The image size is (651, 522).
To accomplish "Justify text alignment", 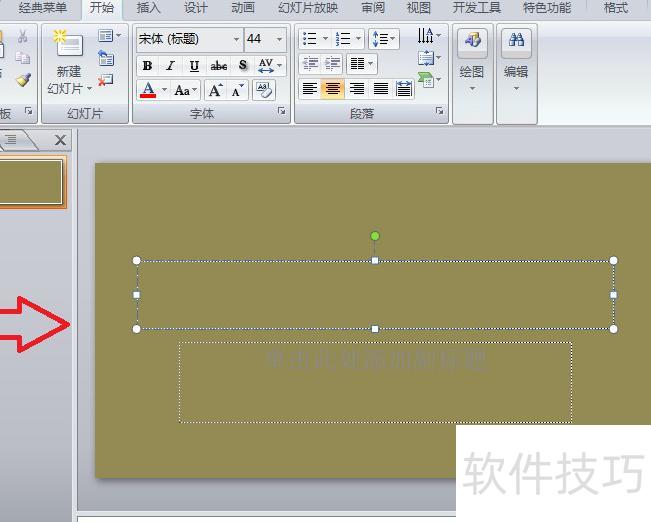I will (381, 88).
